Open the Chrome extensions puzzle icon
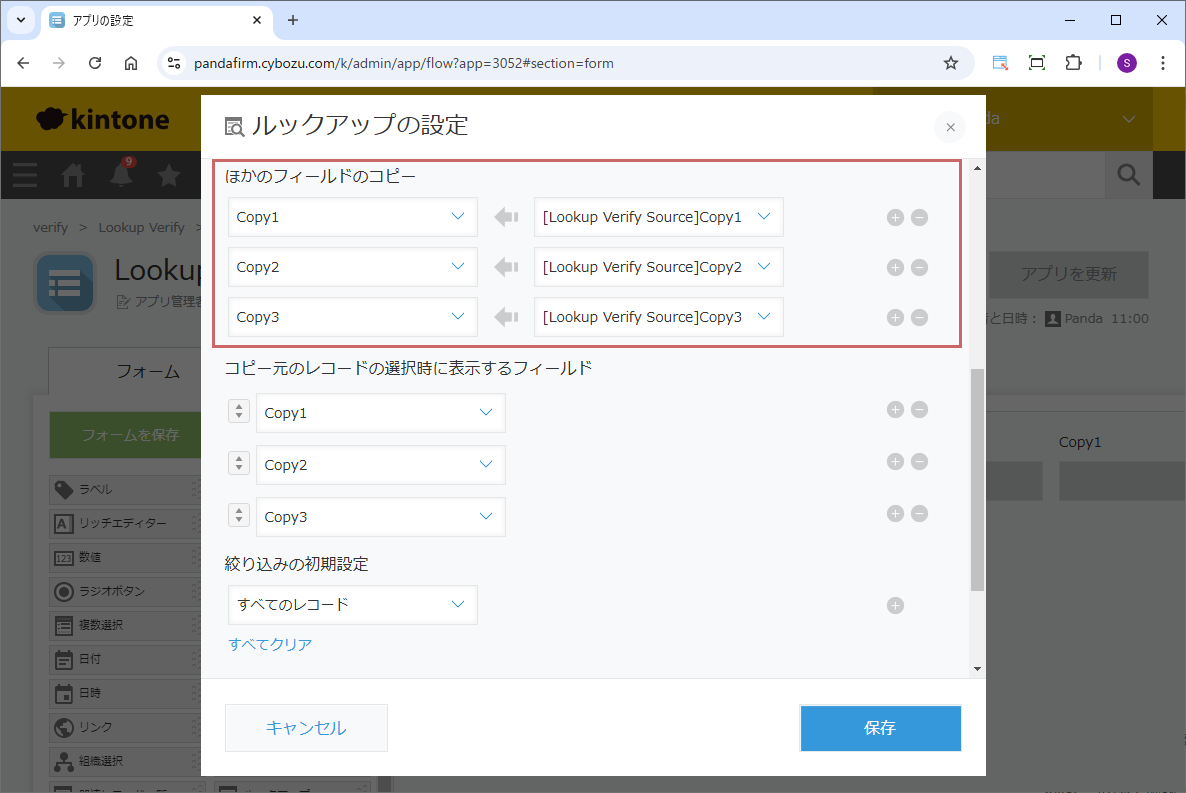 [1073, 63]
